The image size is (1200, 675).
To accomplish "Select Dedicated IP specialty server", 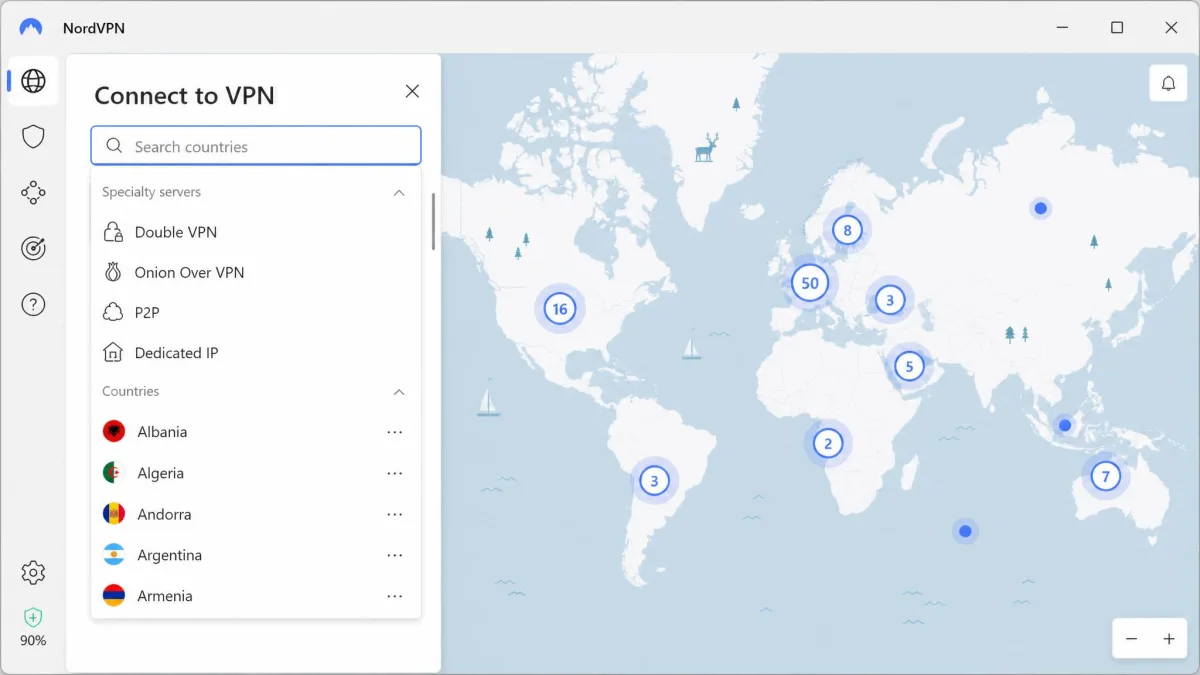I will tap(256, 352).
